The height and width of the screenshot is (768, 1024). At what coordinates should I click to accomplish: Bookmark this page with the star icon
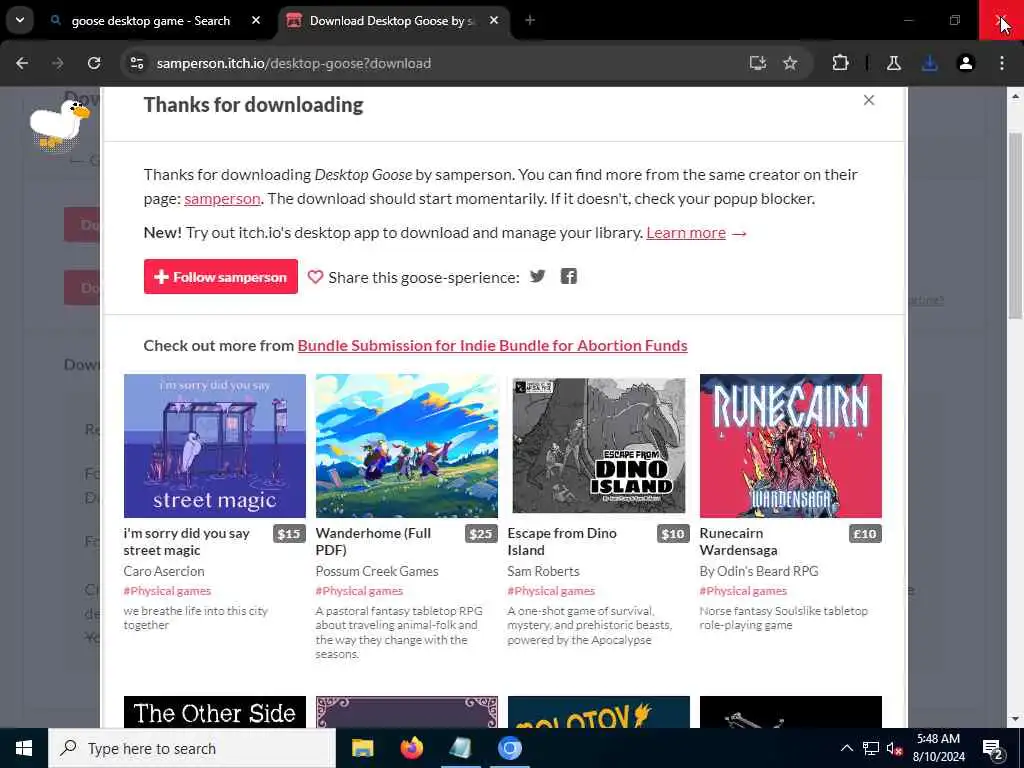coord(790,63)
